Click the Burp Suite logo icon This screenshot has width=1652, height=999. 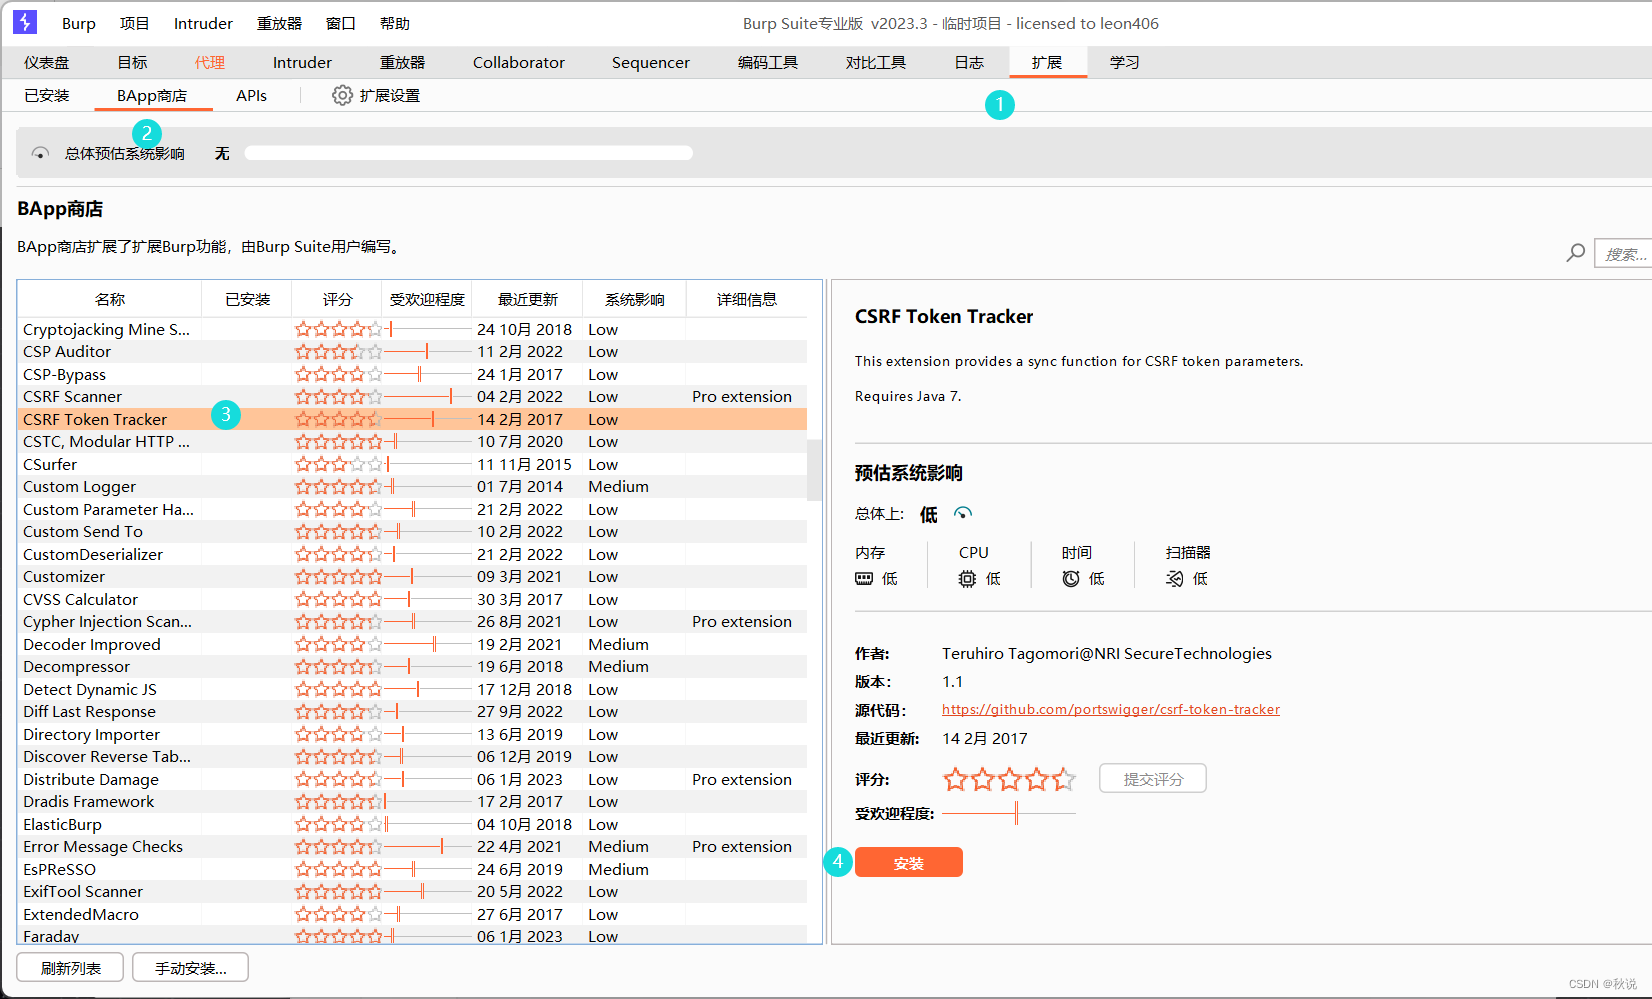pyautogui.click(x=25, y=22)
